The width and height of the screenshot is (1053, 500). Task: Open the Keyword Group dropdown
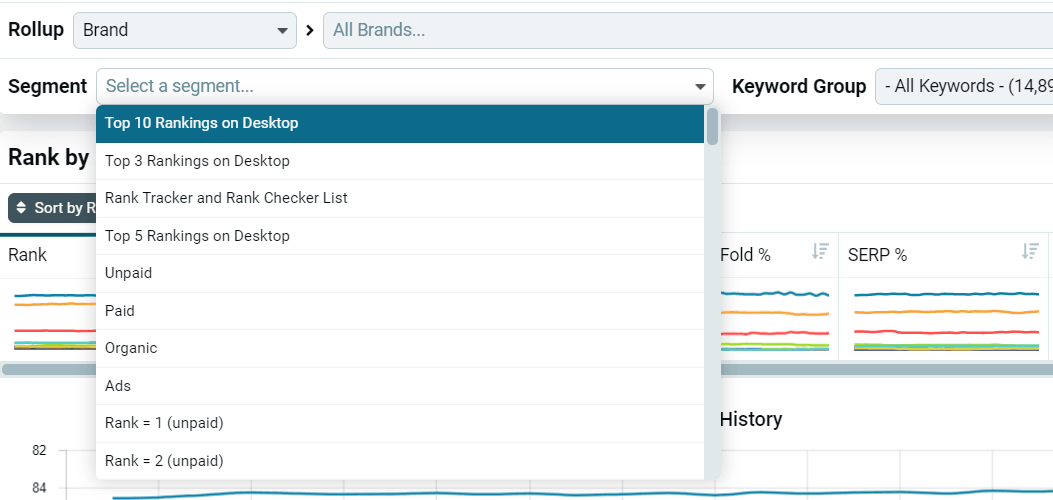pyautogui.click(x=964, y=87)
